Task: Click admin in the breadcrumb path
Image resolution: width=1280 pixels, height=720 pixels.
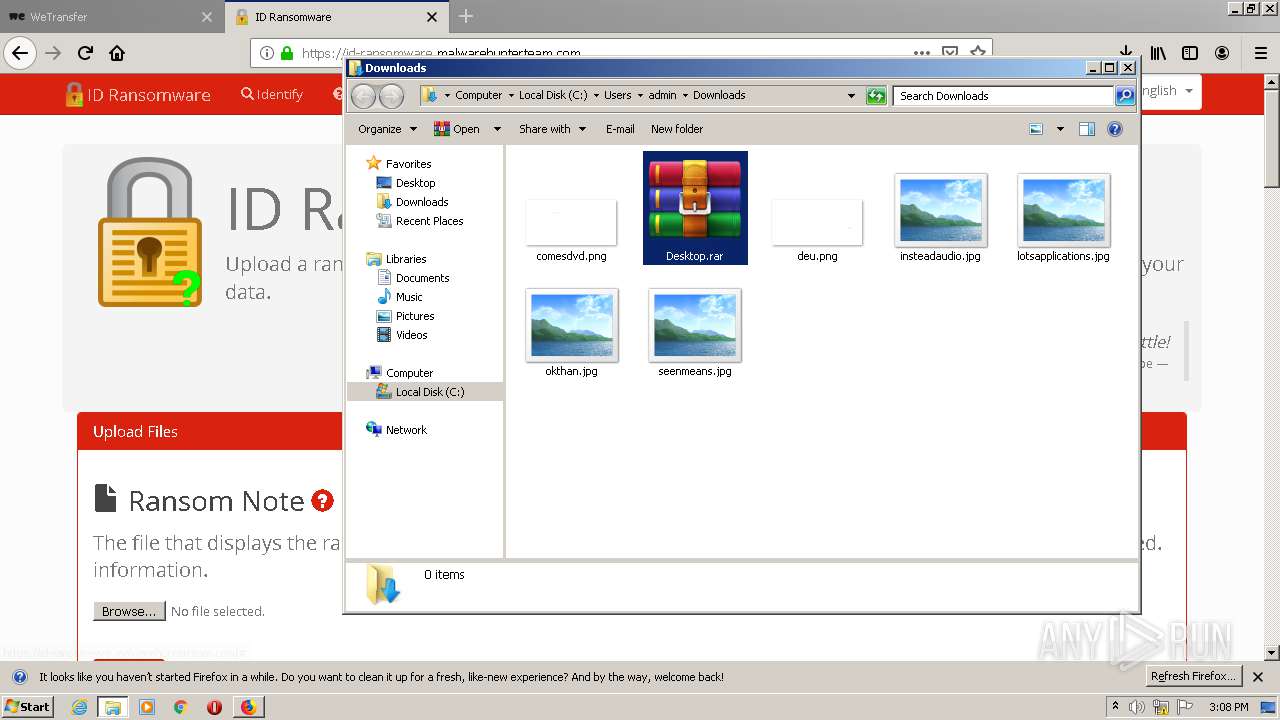Action: pos(662,95)
